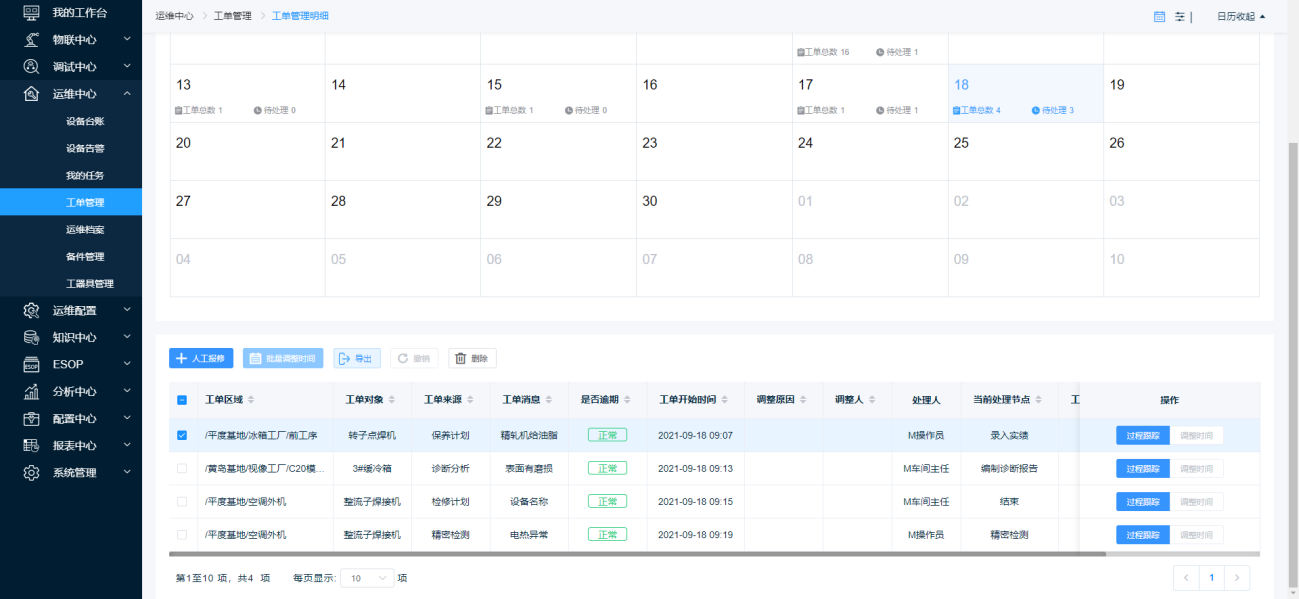1299x599 pixels.
Task: Click the 人工报修 button
Action: pos(202,358)
